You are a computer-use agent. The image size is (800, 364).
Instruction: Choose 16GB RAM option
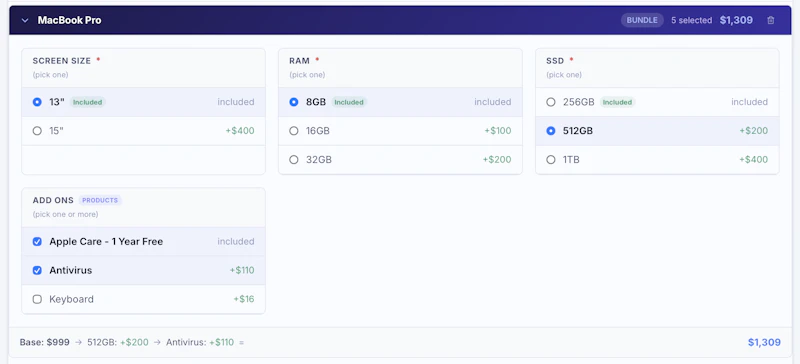pyautogui.click(x=400, y=131)
